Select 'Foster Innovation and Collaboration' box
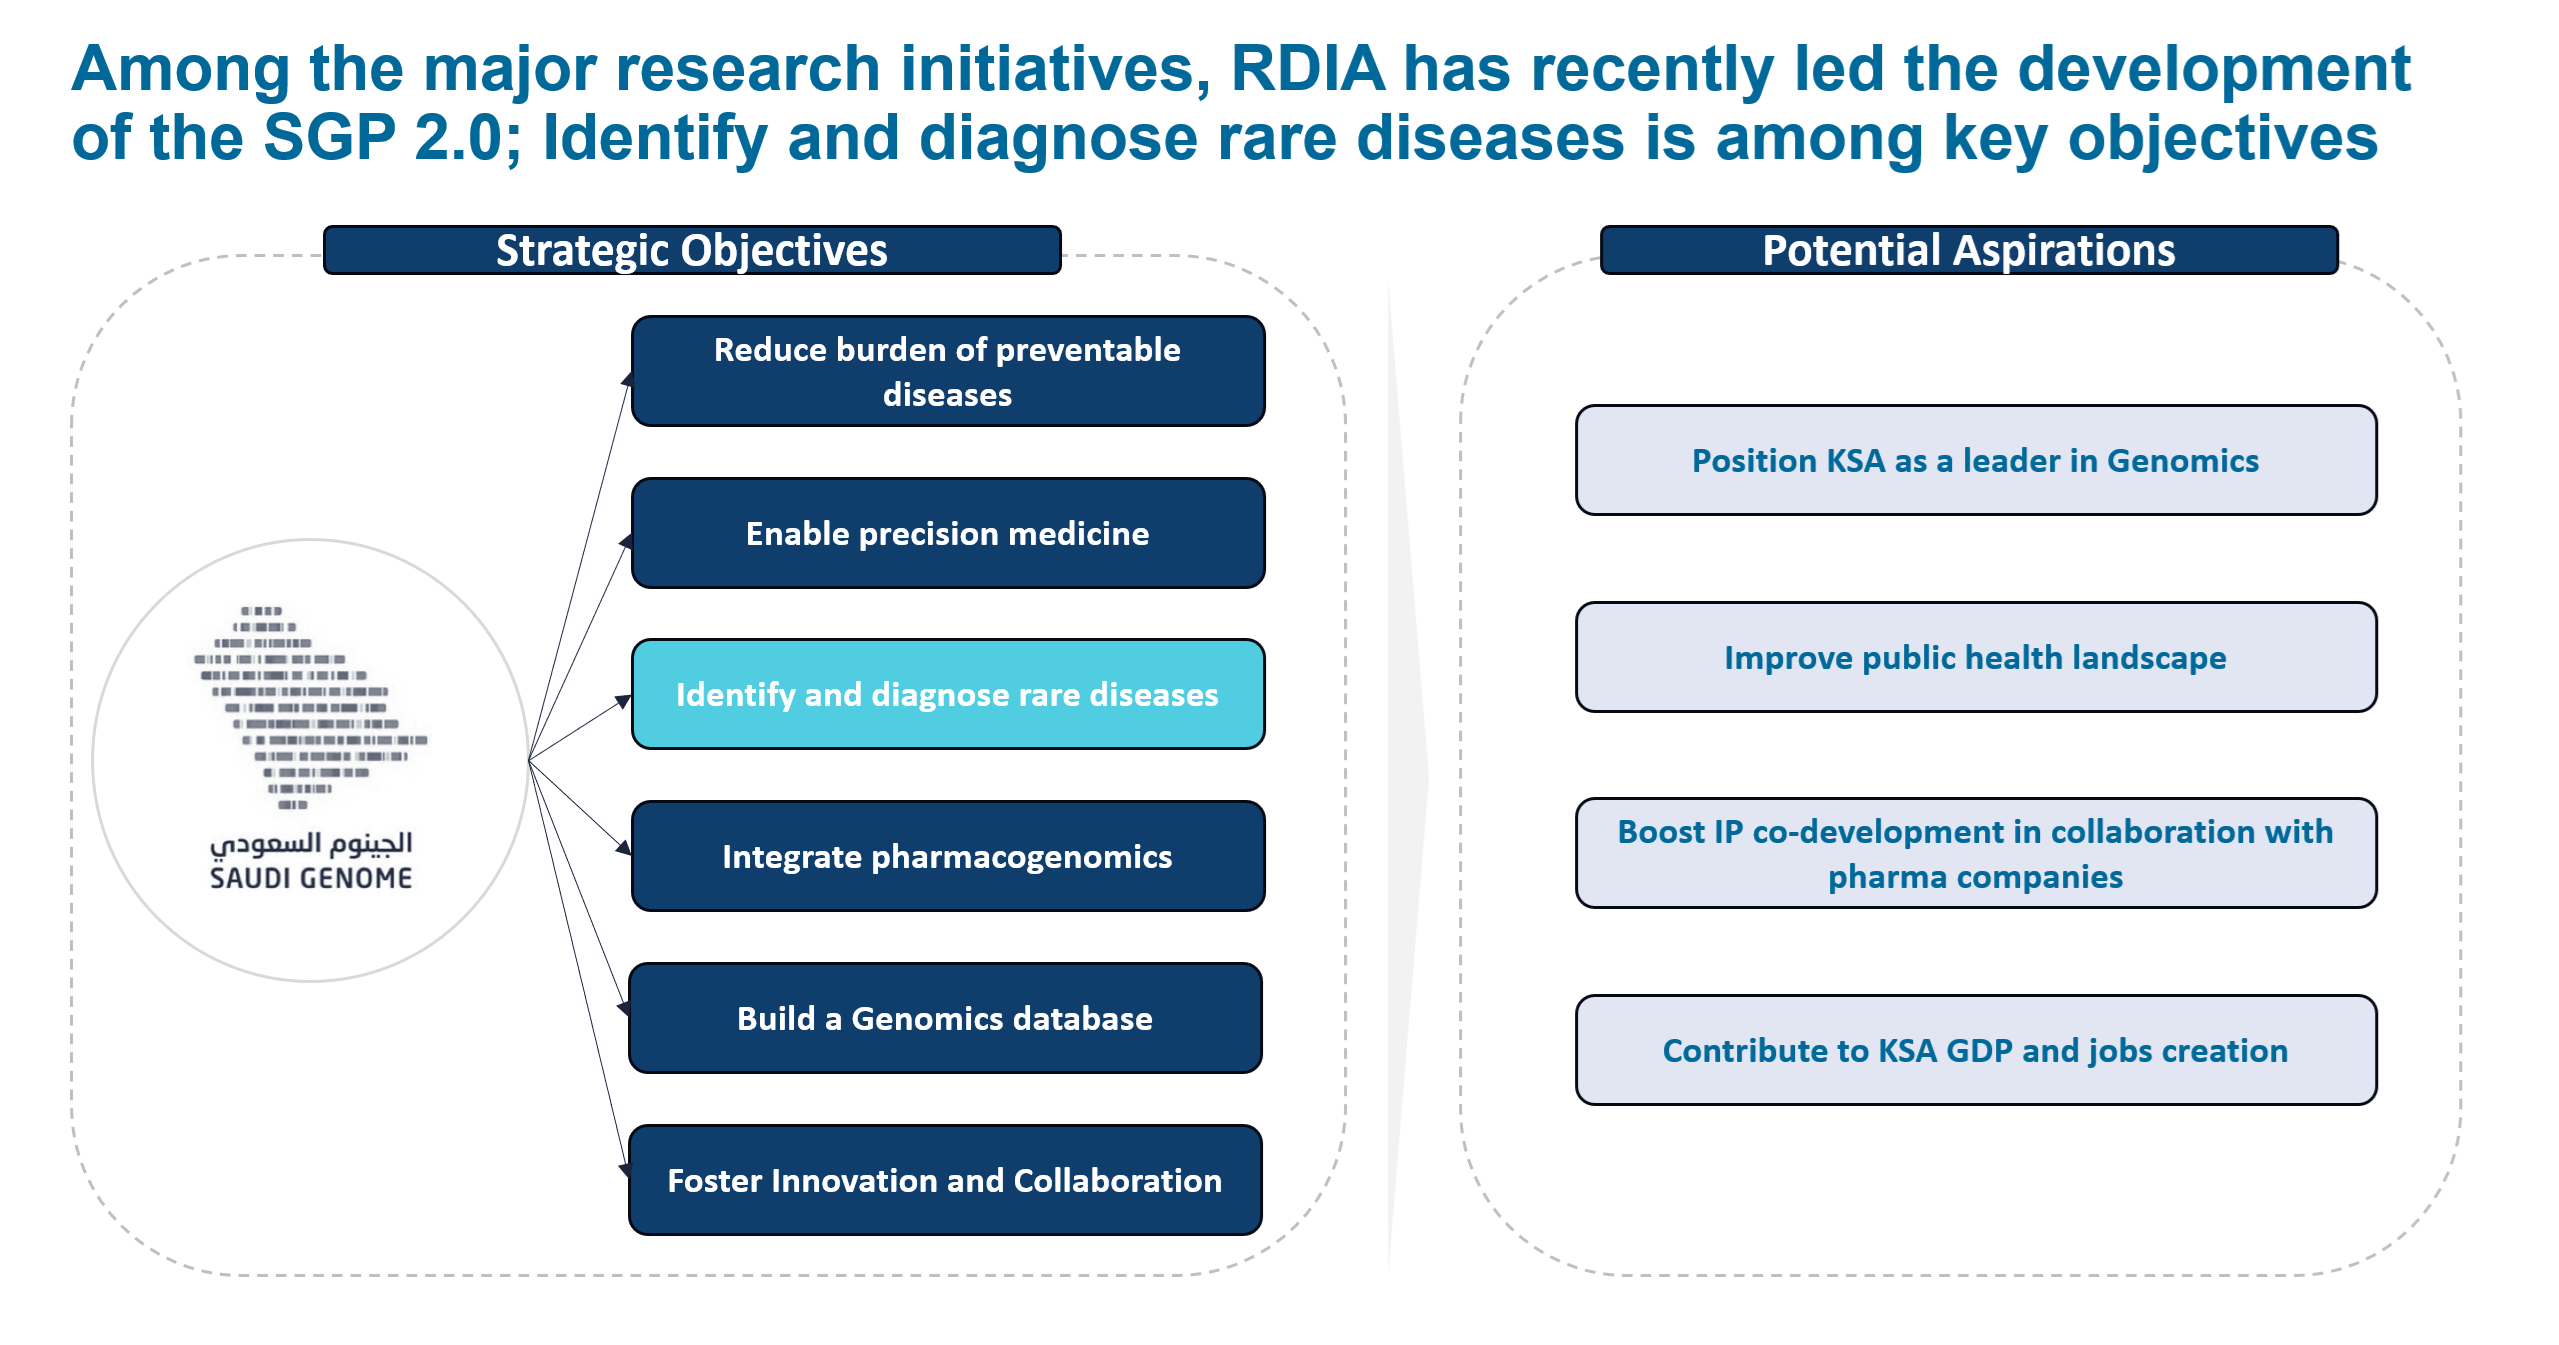Viewport: 2559px width, 1345px height. pyautogui.click(x=945, y=1180)
